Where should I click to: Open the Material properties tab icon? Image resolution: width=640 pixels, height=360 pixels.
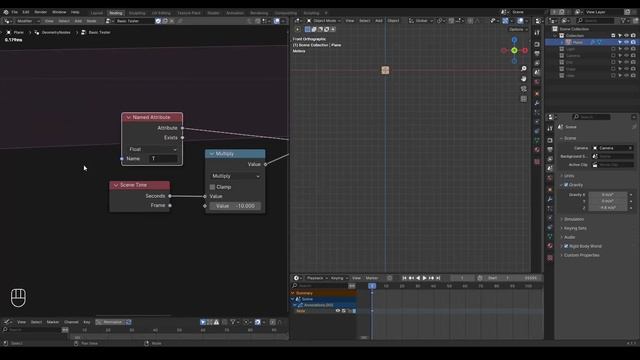[550, 246]
